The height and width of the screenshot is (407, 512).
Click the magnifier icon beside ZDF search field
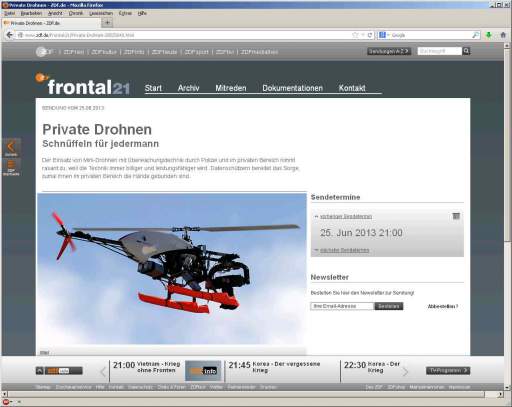pos(466,51)
